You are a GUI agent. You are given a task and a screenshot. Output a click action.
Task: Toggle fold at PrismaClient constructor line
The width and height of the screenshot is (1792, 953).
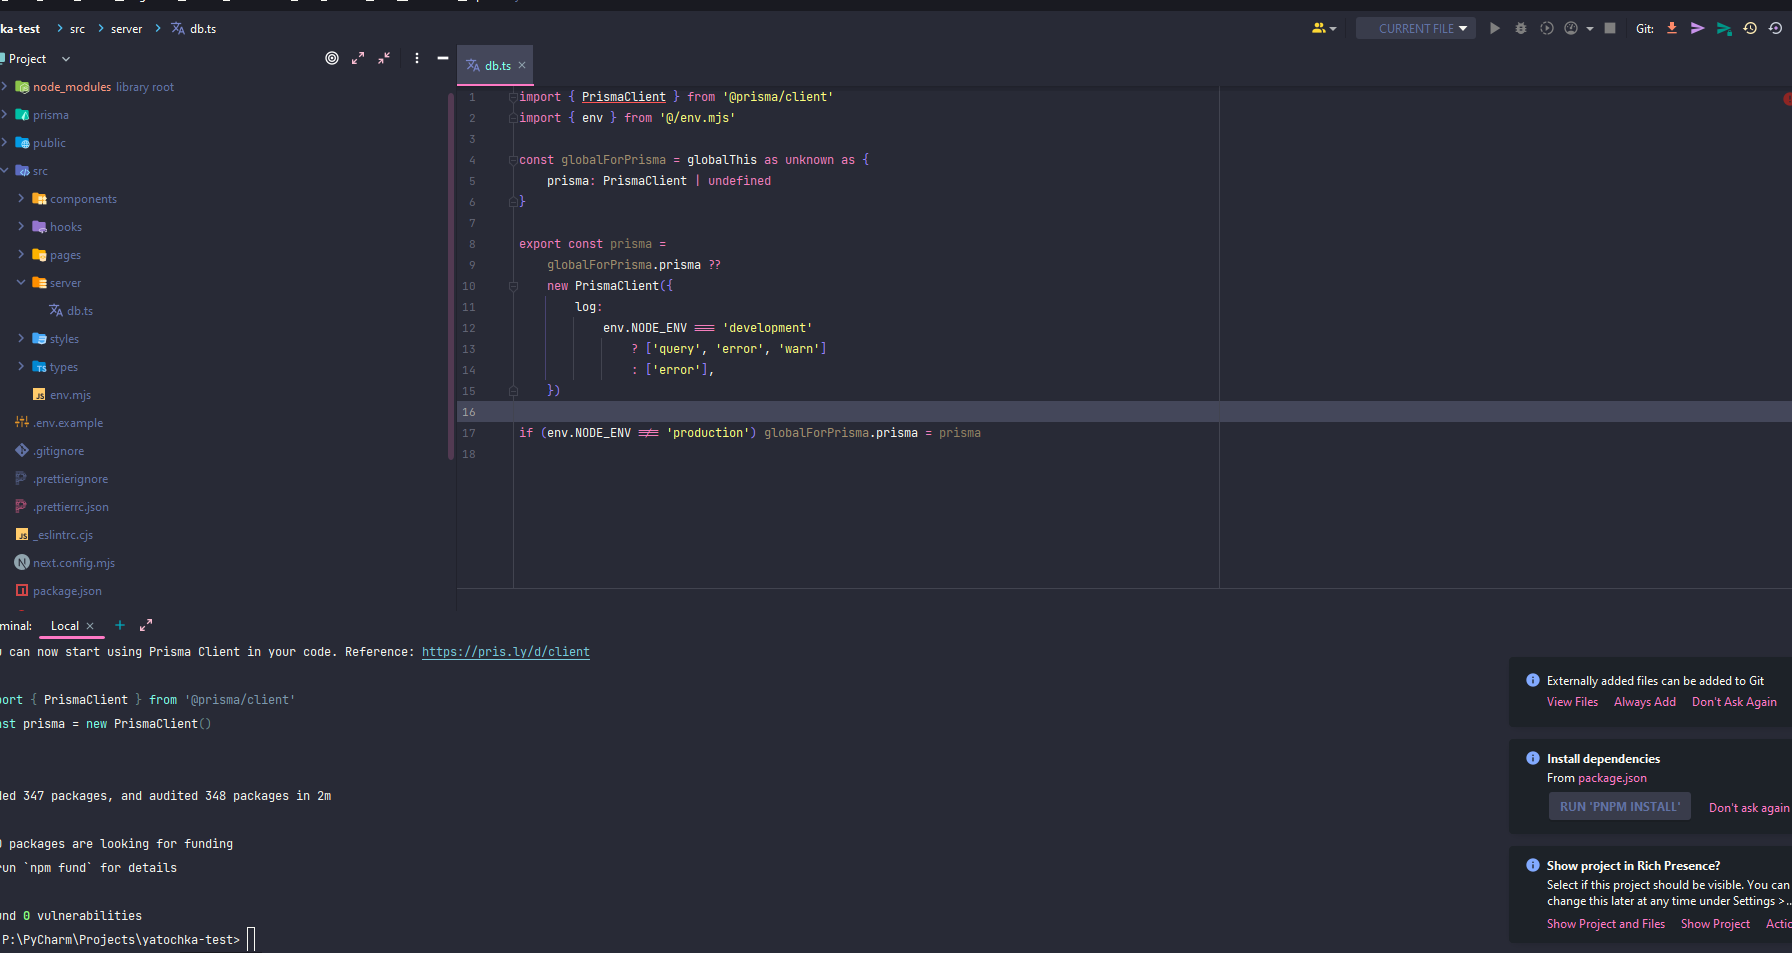tap(513, 286)
